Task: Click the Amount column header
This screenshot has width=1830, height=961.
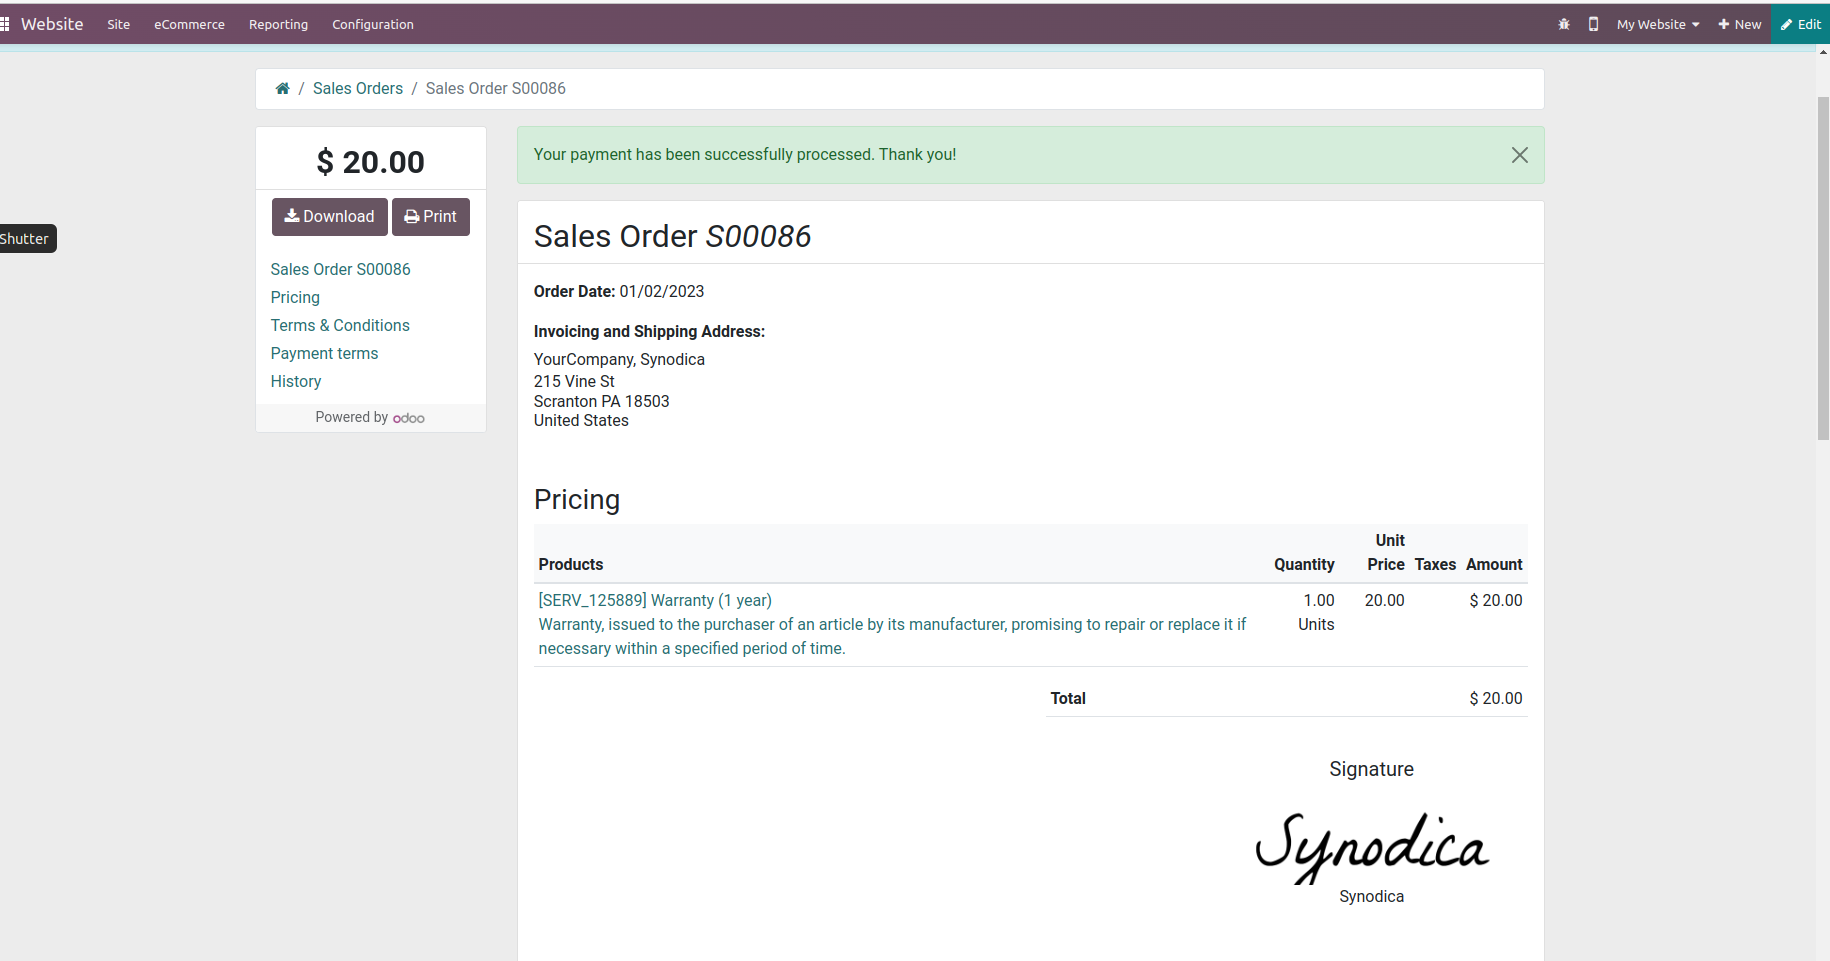Action: 1494,564
